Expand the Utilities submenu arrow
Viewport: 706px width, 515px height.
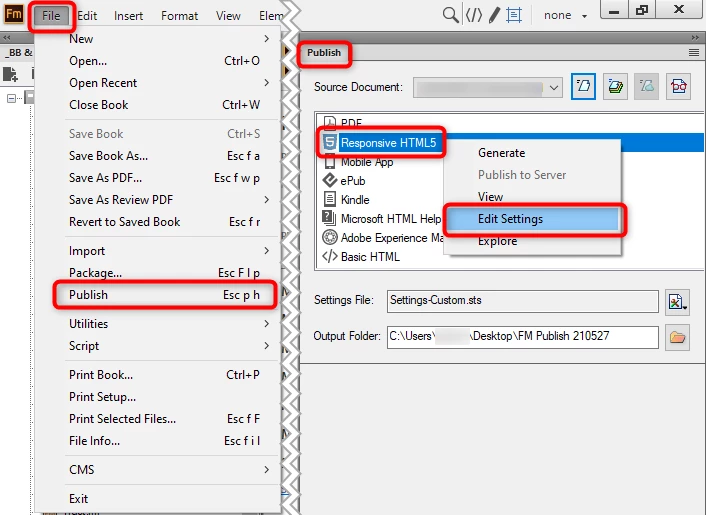tap(267, 324)
